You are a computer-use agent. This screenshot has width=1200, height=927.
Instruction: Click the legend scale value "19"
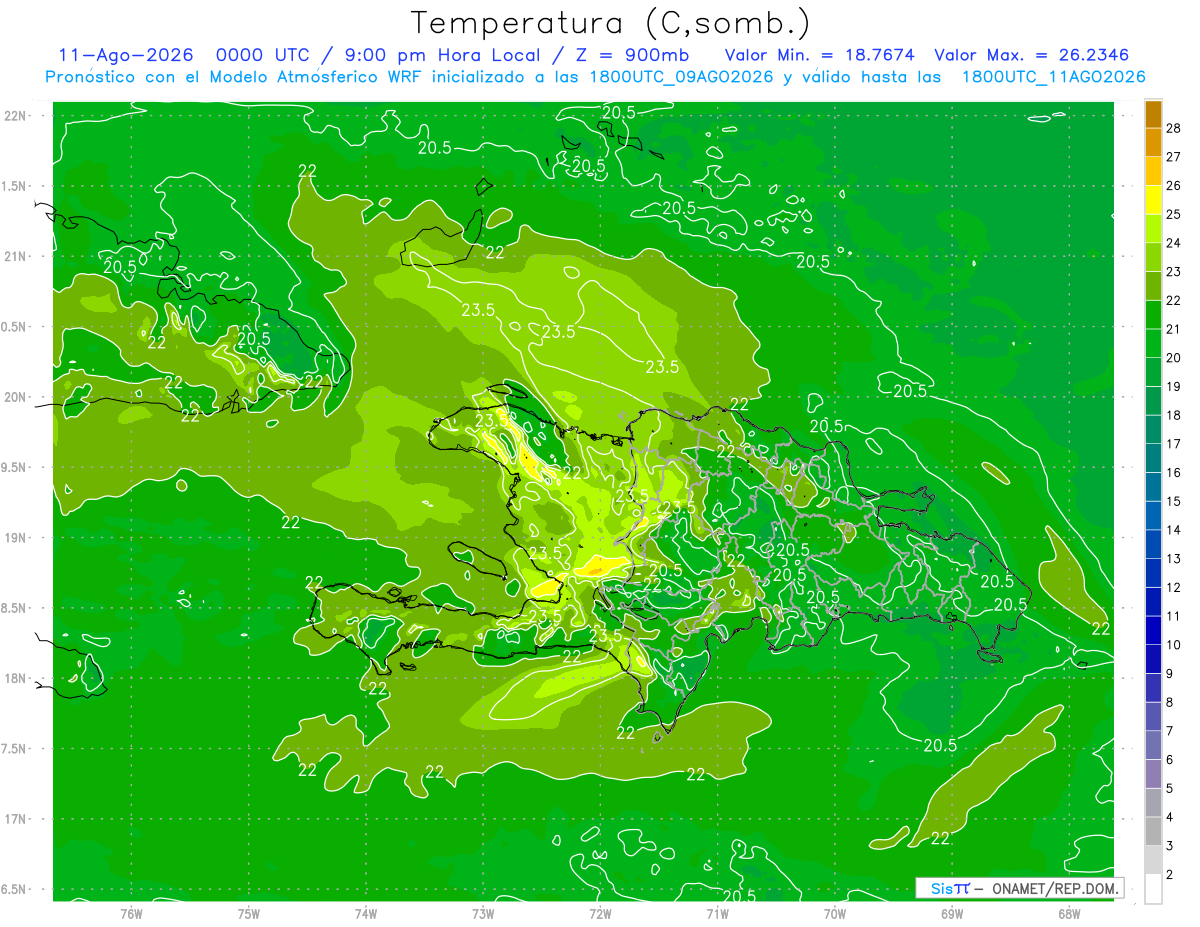click(1174, 386)
